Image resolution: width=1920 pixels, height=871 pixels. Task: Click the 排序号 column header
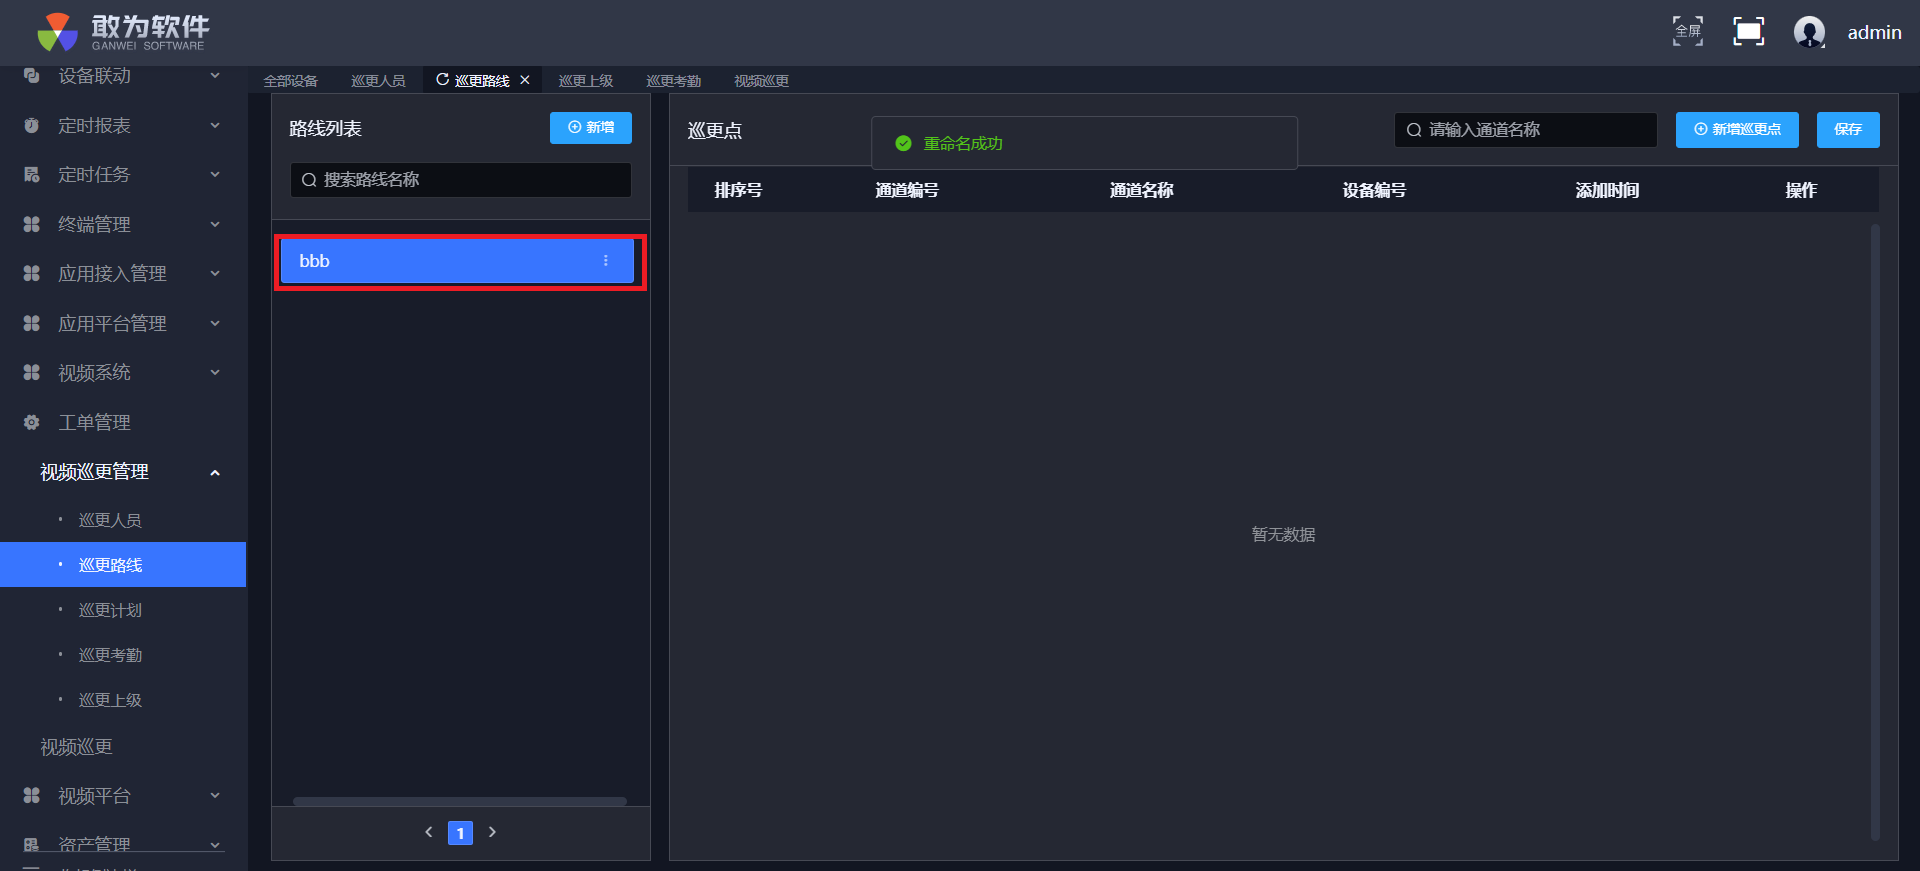pyautogui.click(x=738, y=191)
